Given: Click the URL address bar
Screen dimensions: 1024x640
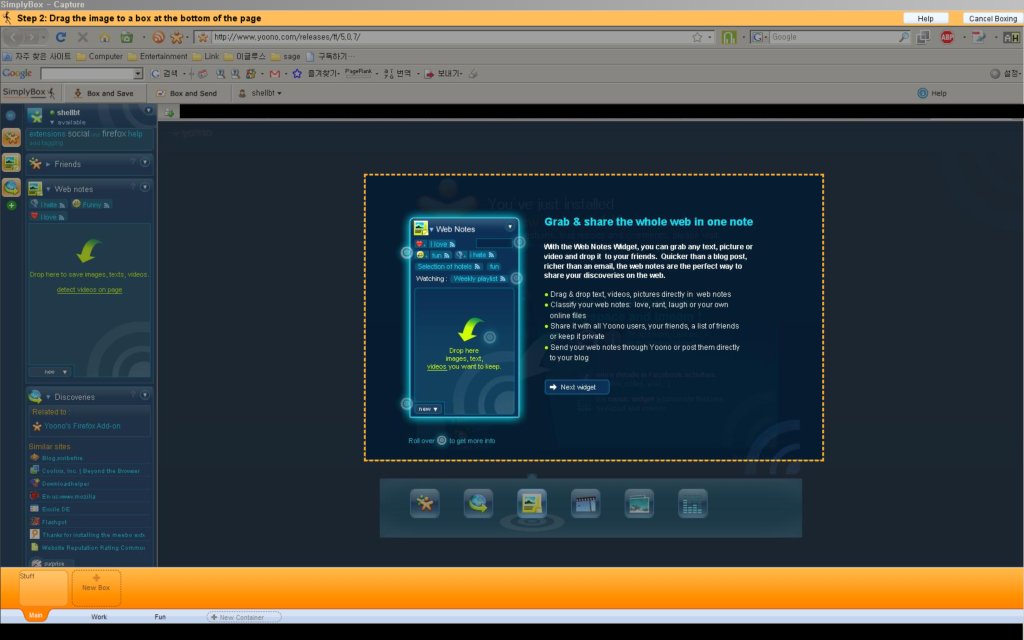Looking at the screenshot, I should 451,37.
